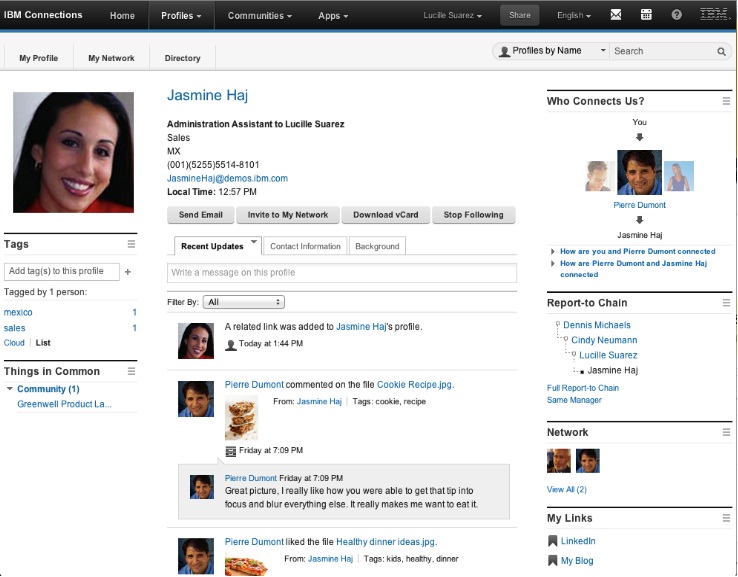
Task: Click the mexico tag link
Action: (18, 312)
